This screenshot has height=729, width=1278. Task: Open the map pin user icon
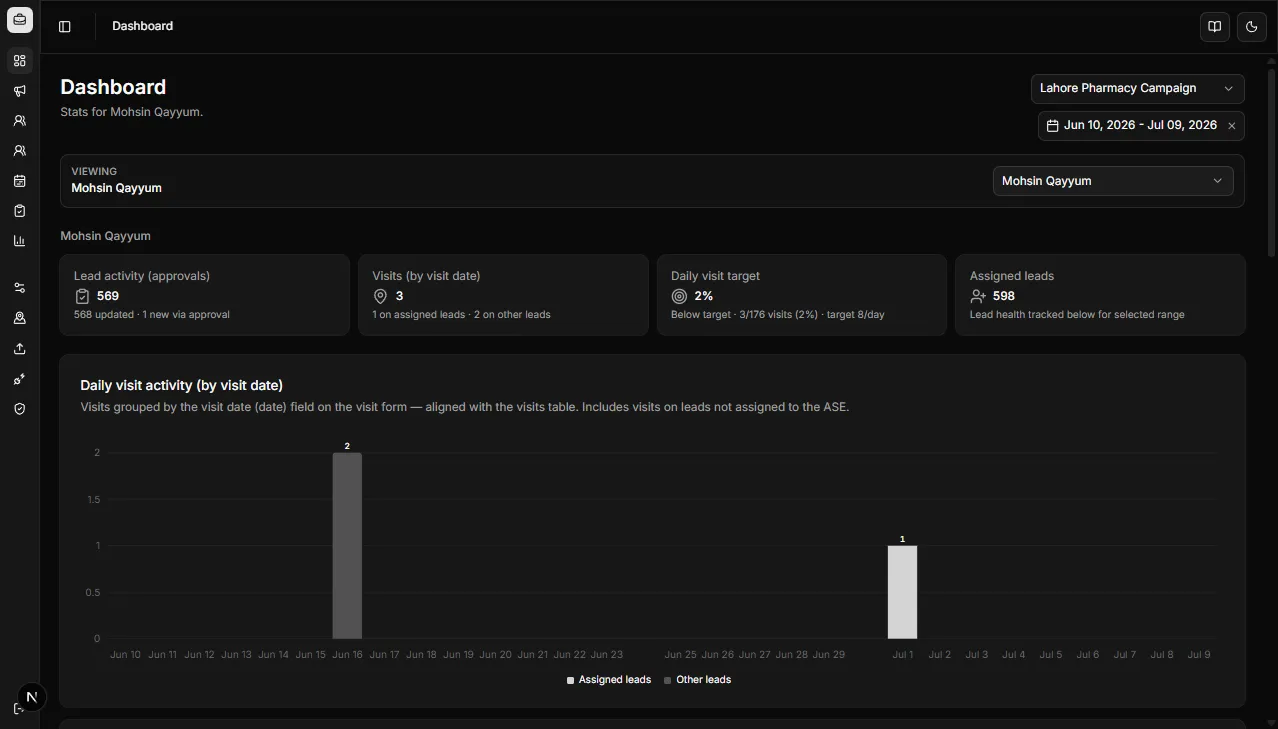pyautogui.click(x=20, y=318)
